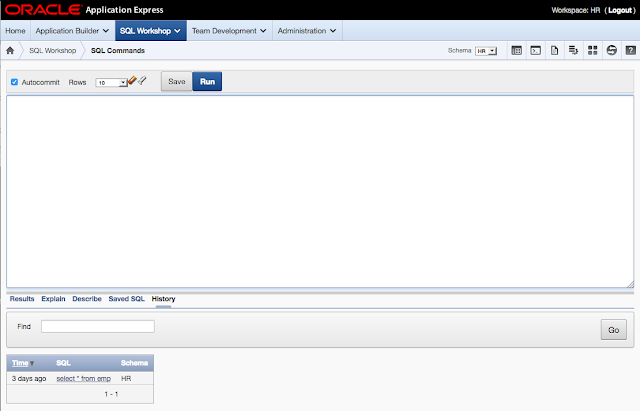Click the SQL Commands breadcrumb text

tap(118, 51)
